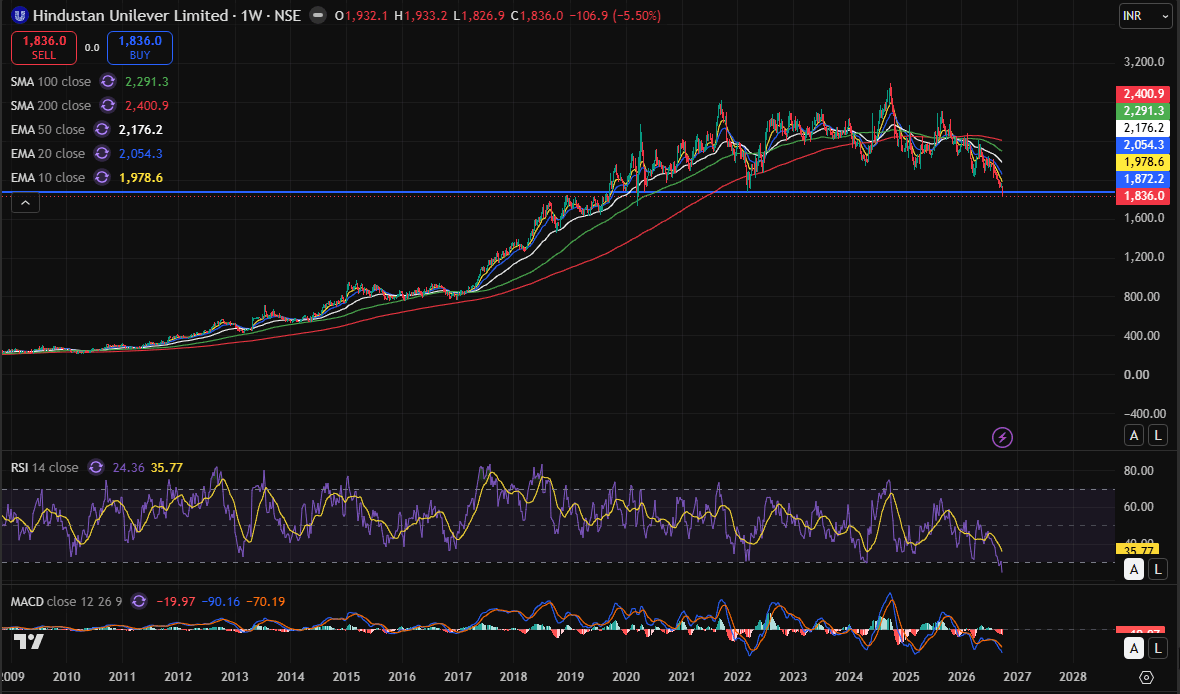Select the EMA 10 close legend

tap(47, 178)
